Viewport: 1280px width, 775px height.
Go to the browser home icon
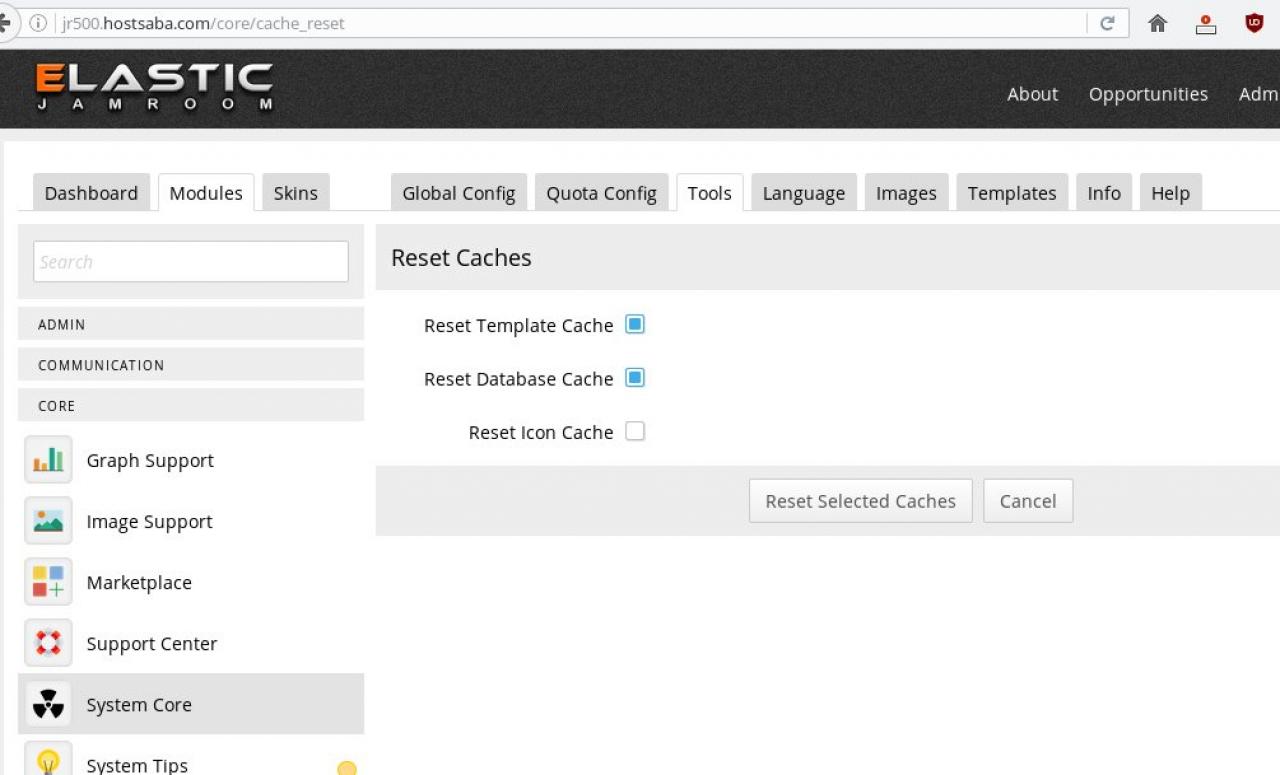[1158, 23]
